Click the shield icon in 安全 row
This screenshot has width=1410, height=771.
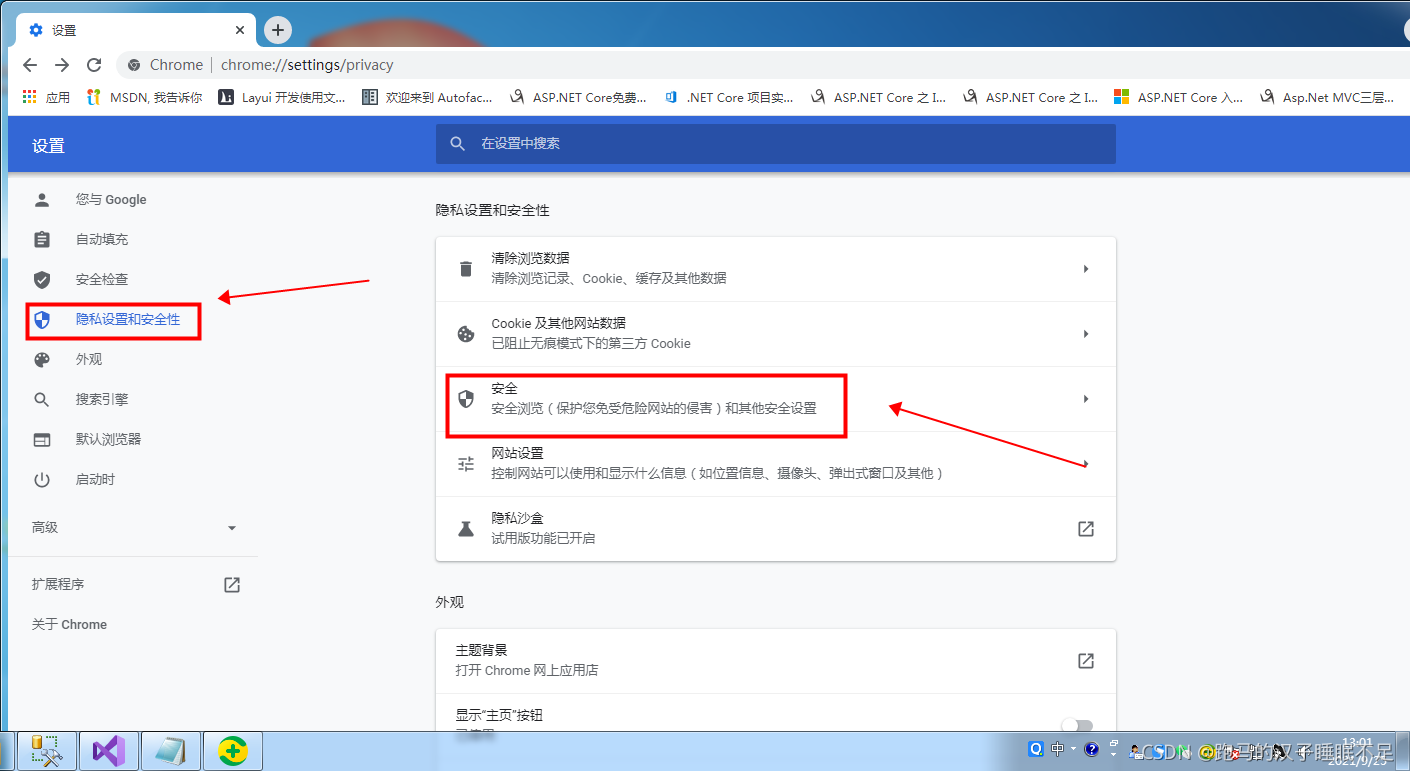[466, 399]
